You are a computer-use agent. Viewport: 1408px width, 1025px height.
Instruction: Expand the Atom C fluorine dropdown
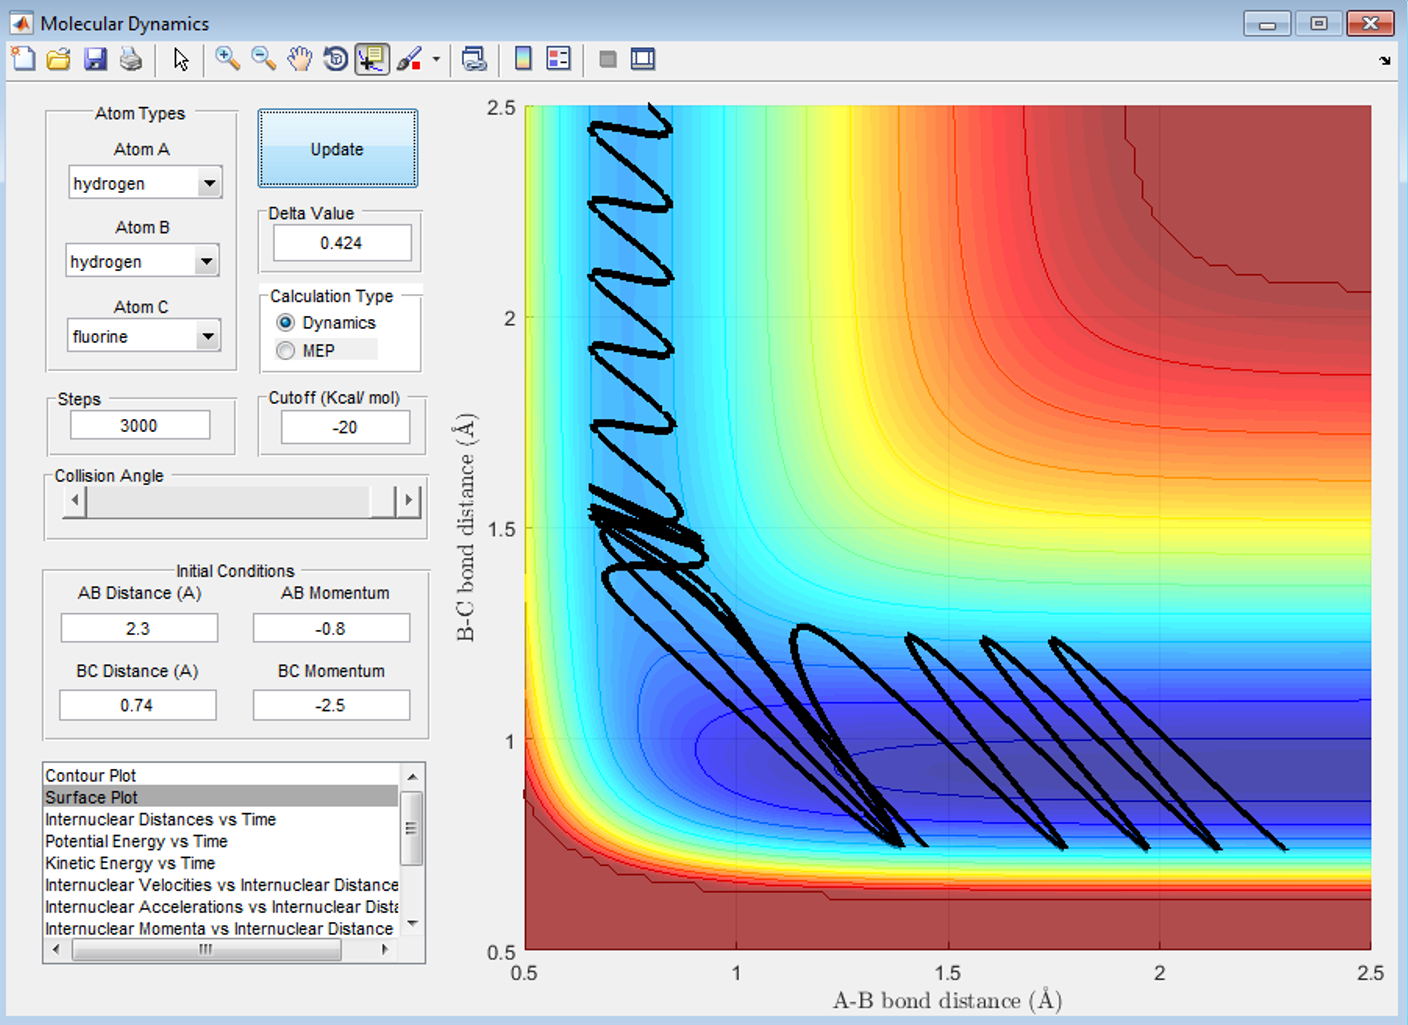pyautogui.click(x=207, y=337)
